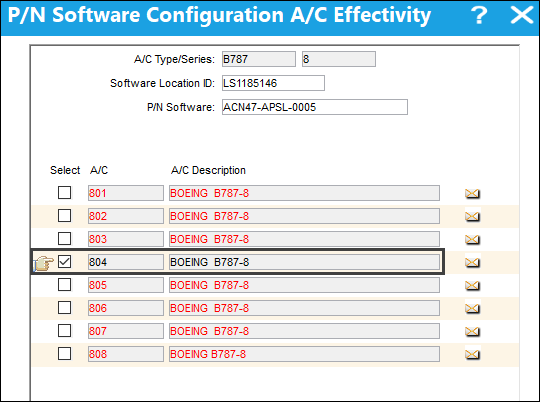The image size is (540, 402).
Task: Click the Software Location ID label
Action: pyautogui.click(x=162, y=83)
